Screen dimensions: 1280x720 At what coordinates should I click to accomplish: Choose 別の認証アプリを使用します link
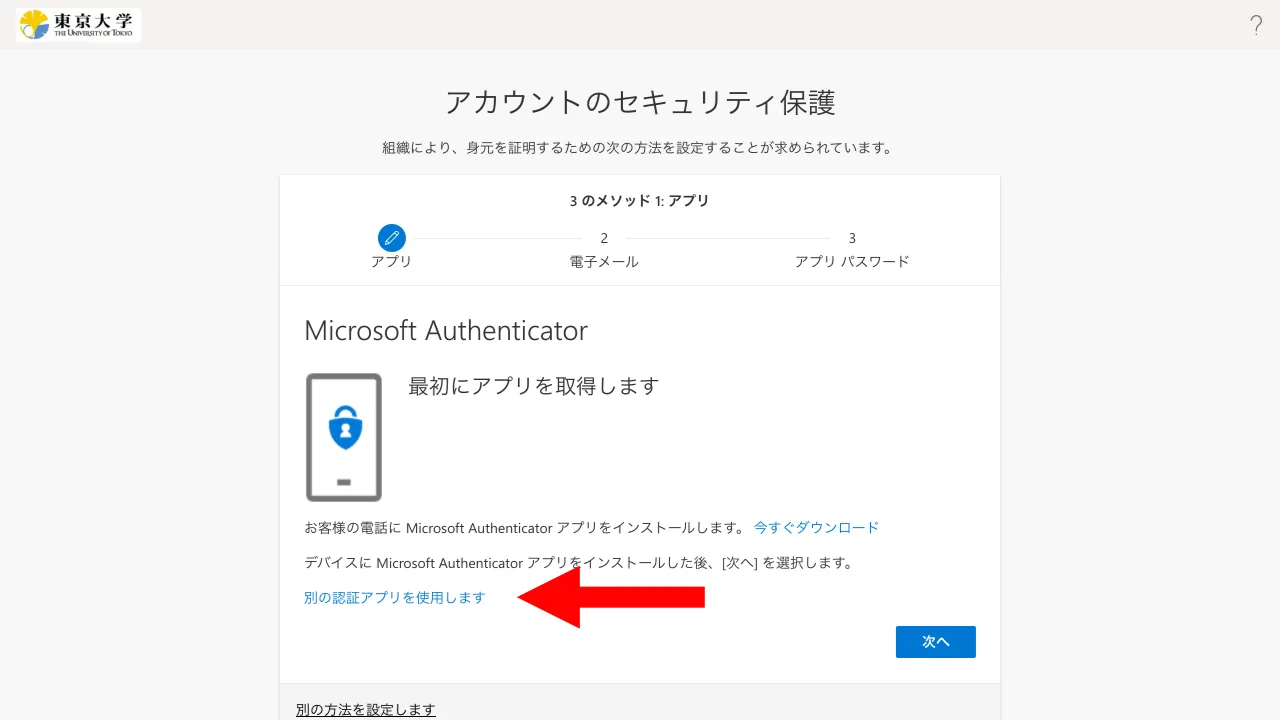[394, 597]
